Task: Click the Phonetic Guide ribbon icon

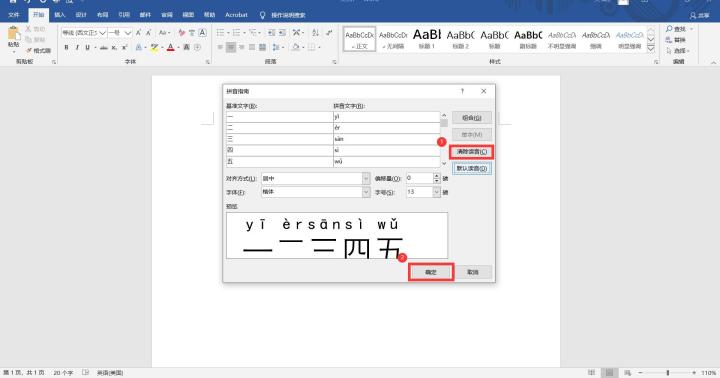Action: click(192, 33)
